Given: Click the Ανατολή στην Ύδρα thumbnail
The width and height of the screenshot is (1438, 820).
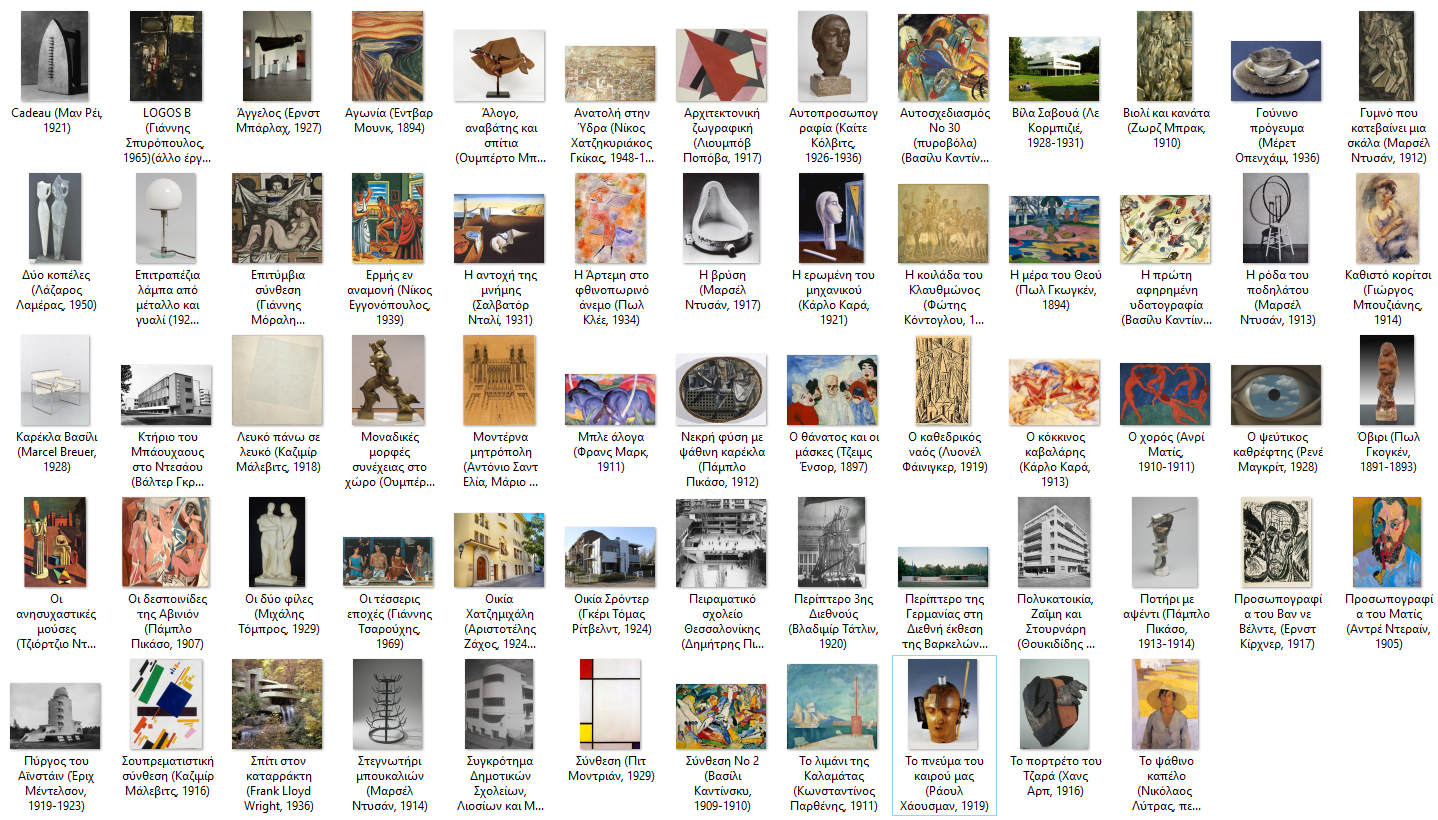Looking at the screenshot, I should pyautogui.click(x=610, y=74).
